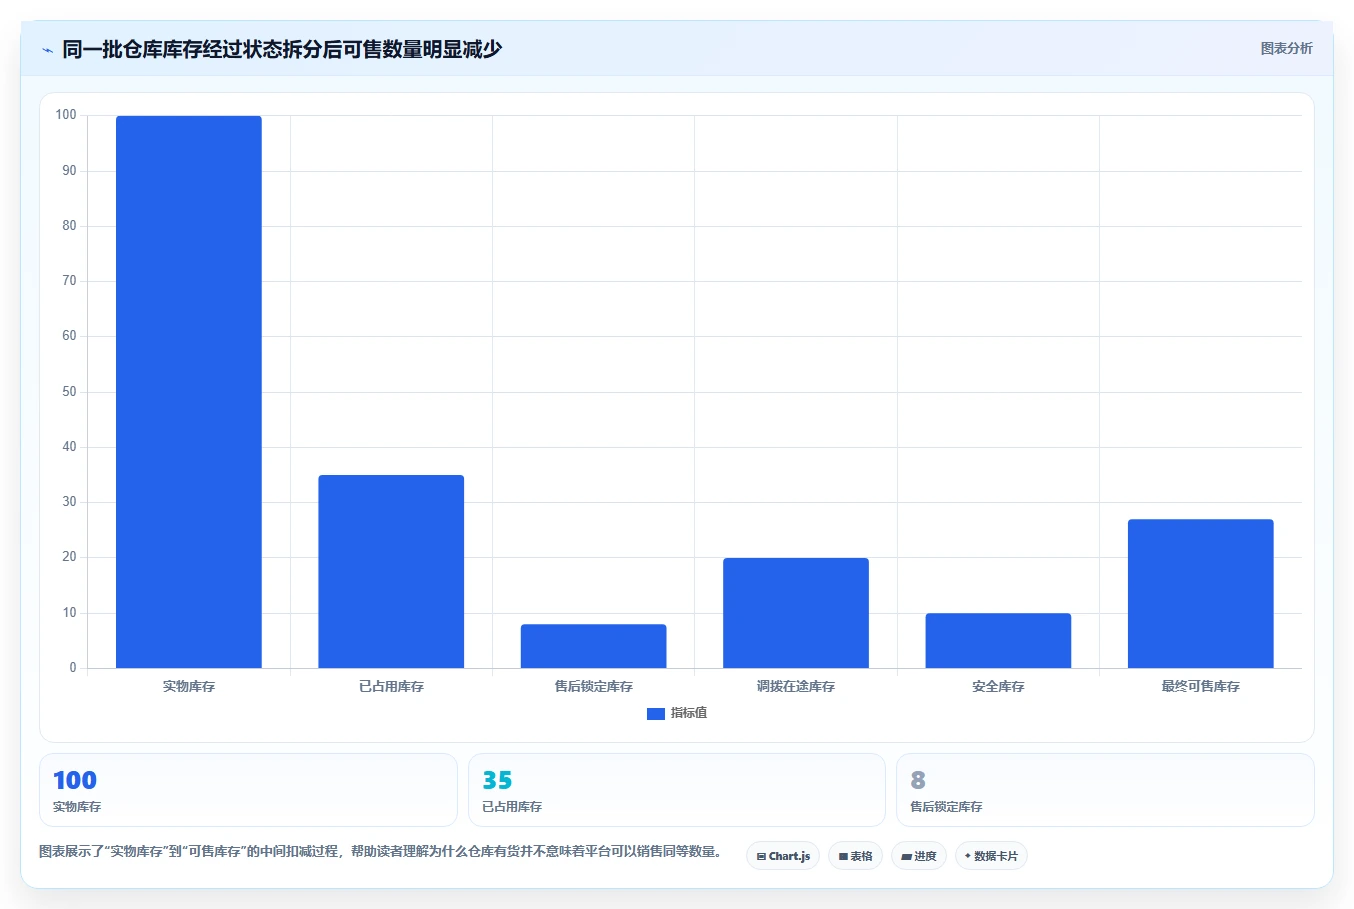The width and height of the screenshot is (1354, 909).
Task: Click the 调拨在途库存 x-axis label
Action: pos(796,687)
